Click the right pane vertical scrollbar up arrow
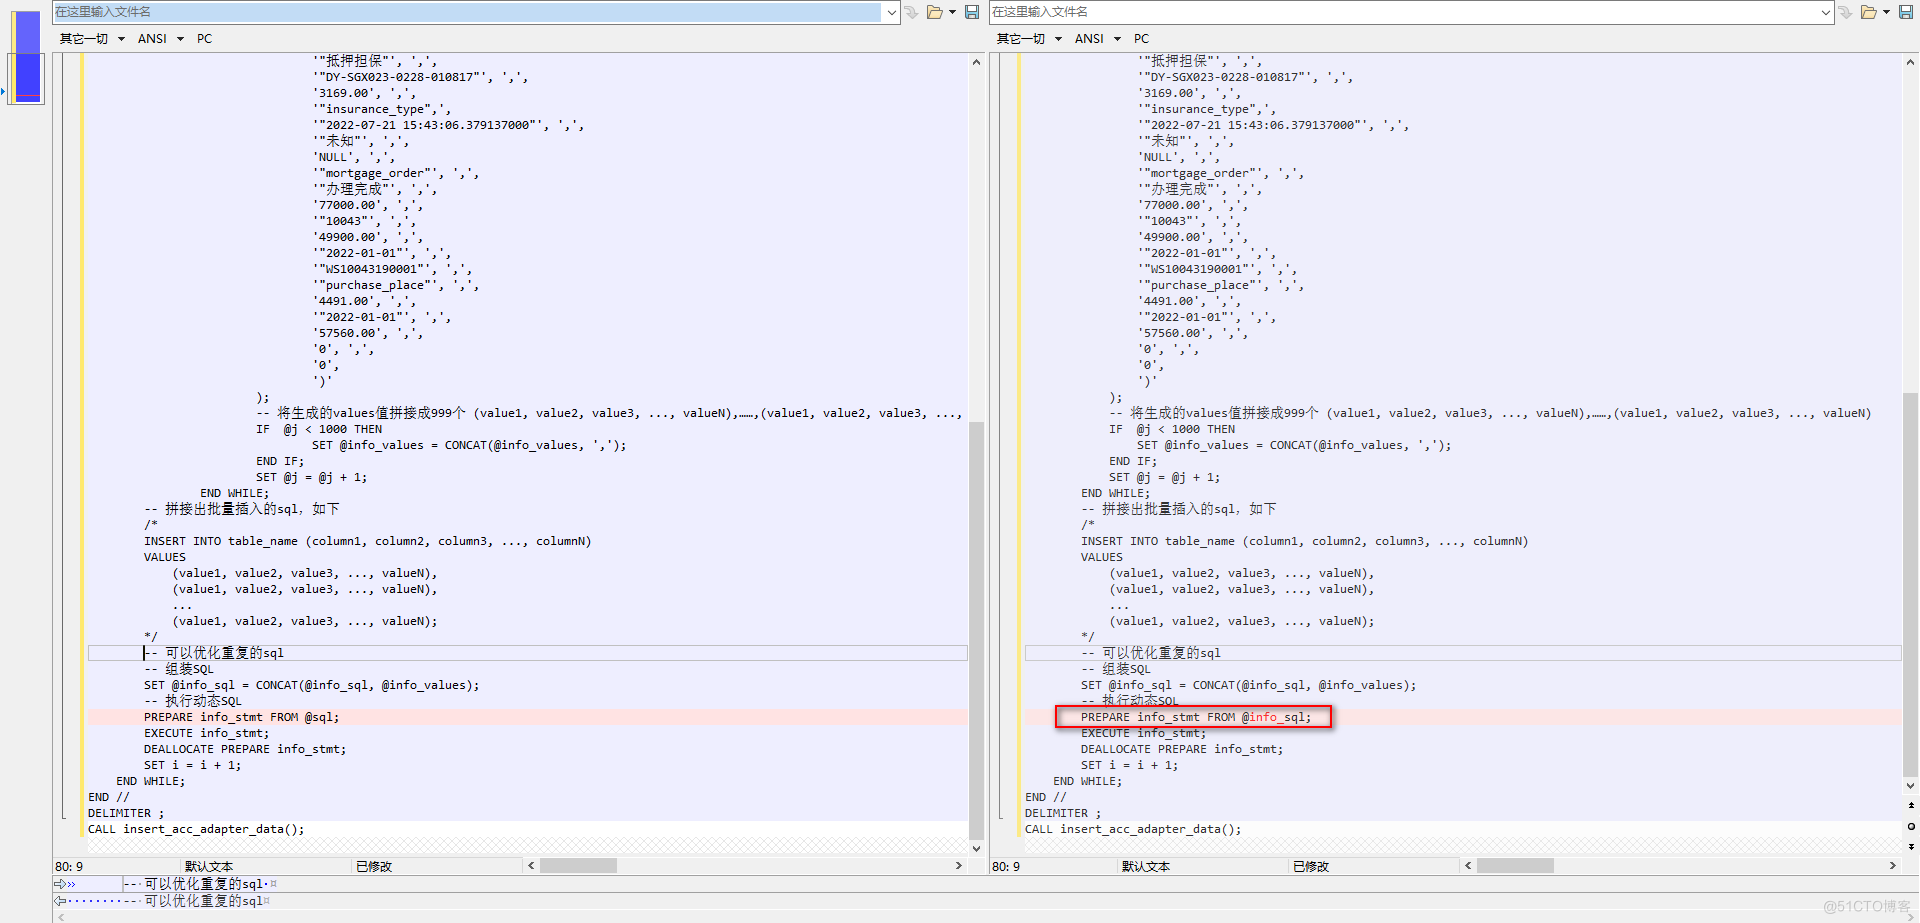The height and width of the screenshot is (923, 1920). click(1910, 62)
